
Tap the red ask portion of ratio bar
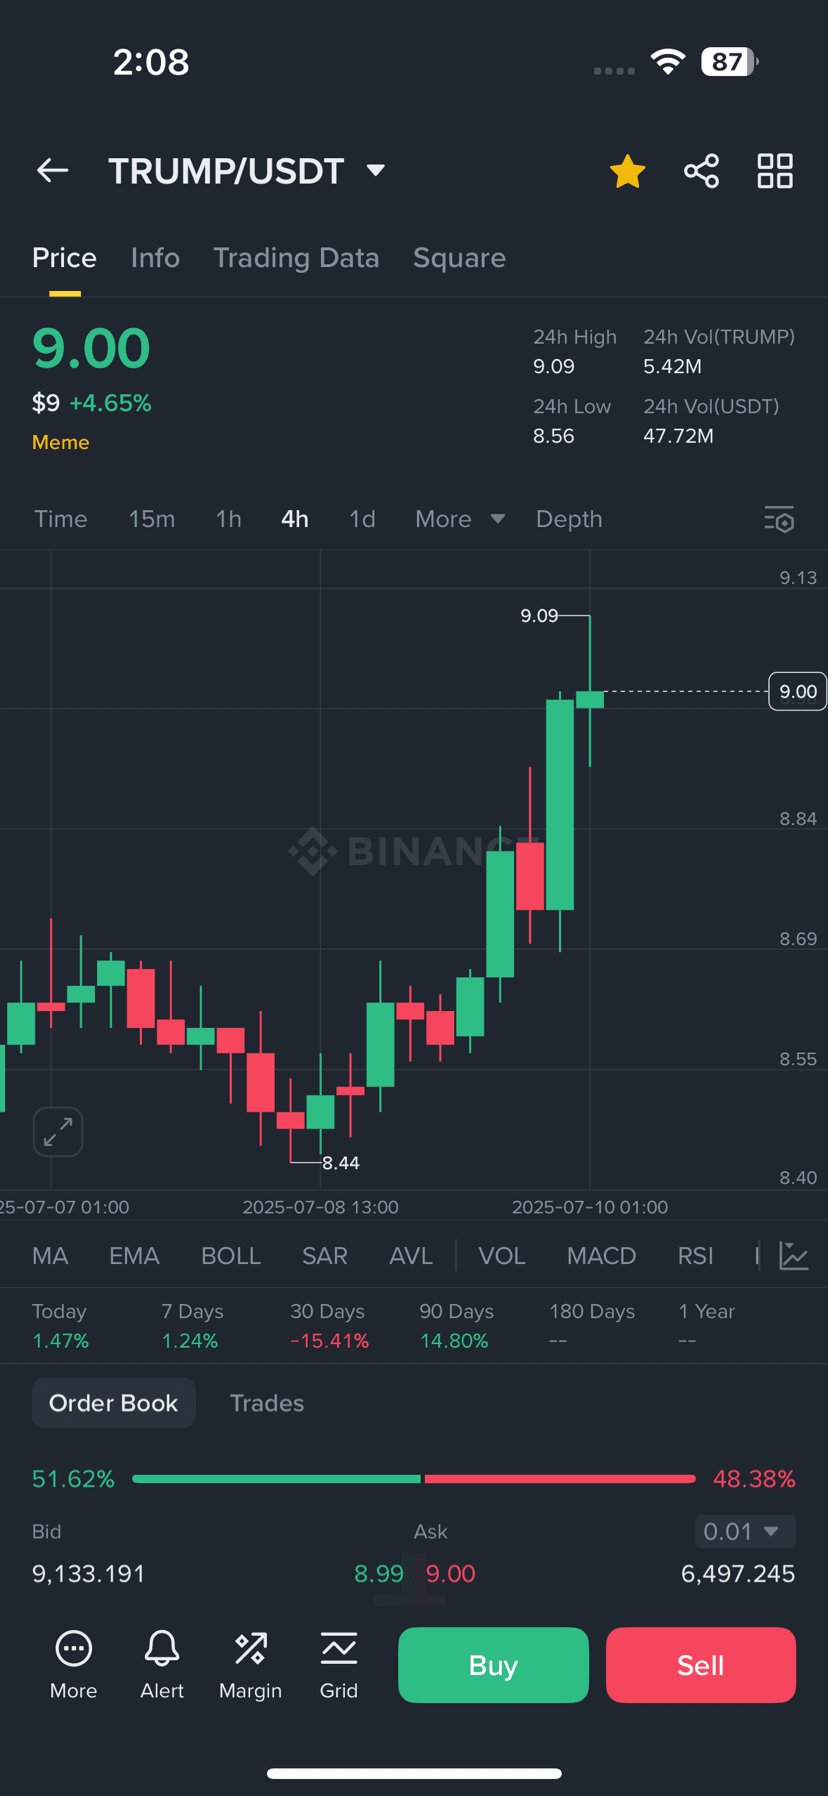click(560, 1478)
